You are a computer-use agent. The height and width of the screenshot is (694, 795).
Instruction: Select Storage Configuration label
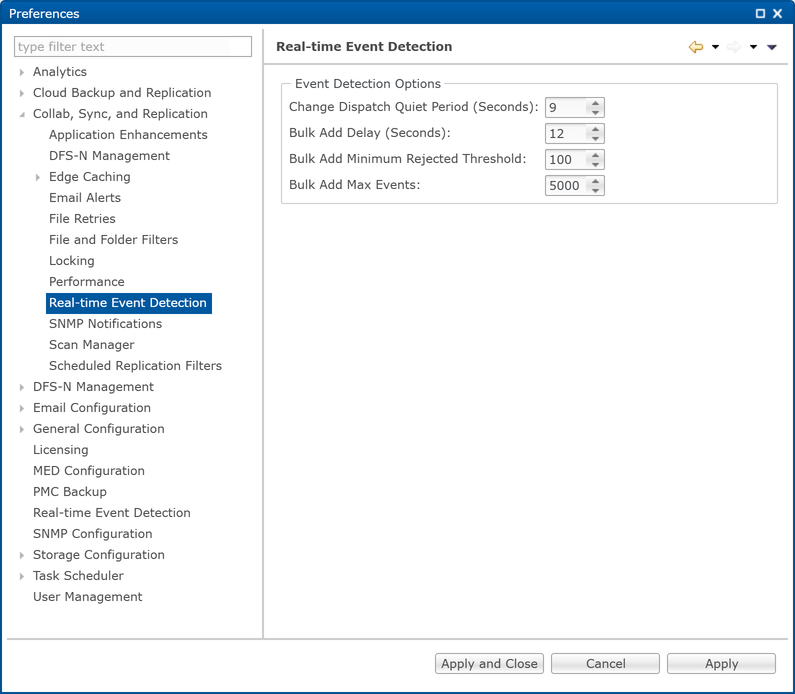[x=99, y=555]
